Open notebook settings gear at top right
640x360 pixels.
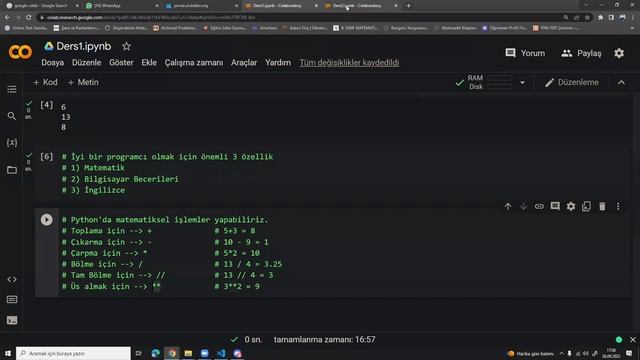619,53
